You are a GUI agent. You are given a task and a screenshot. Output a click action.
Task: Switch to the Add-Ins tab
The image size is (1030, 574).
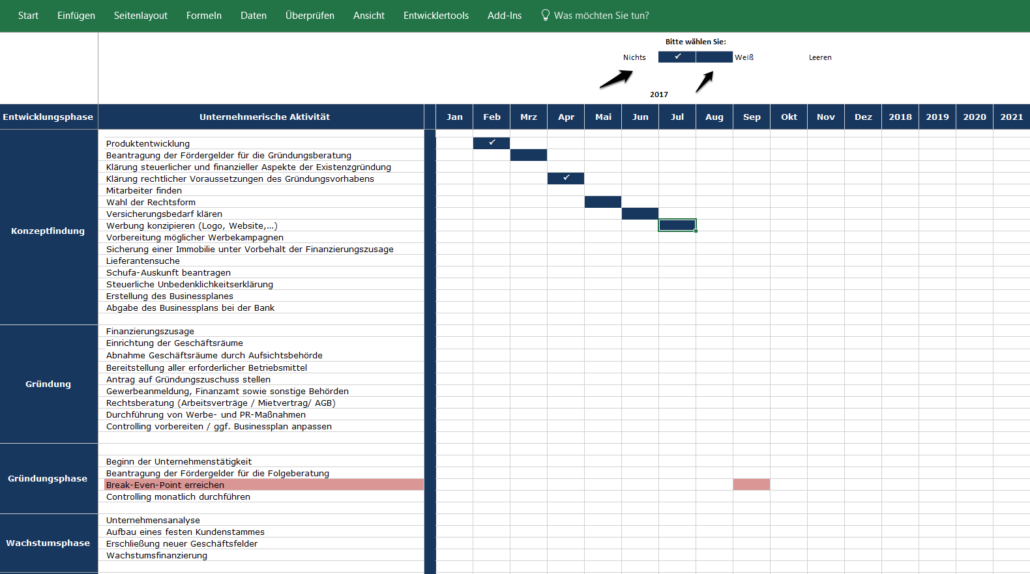pos(504,15)
